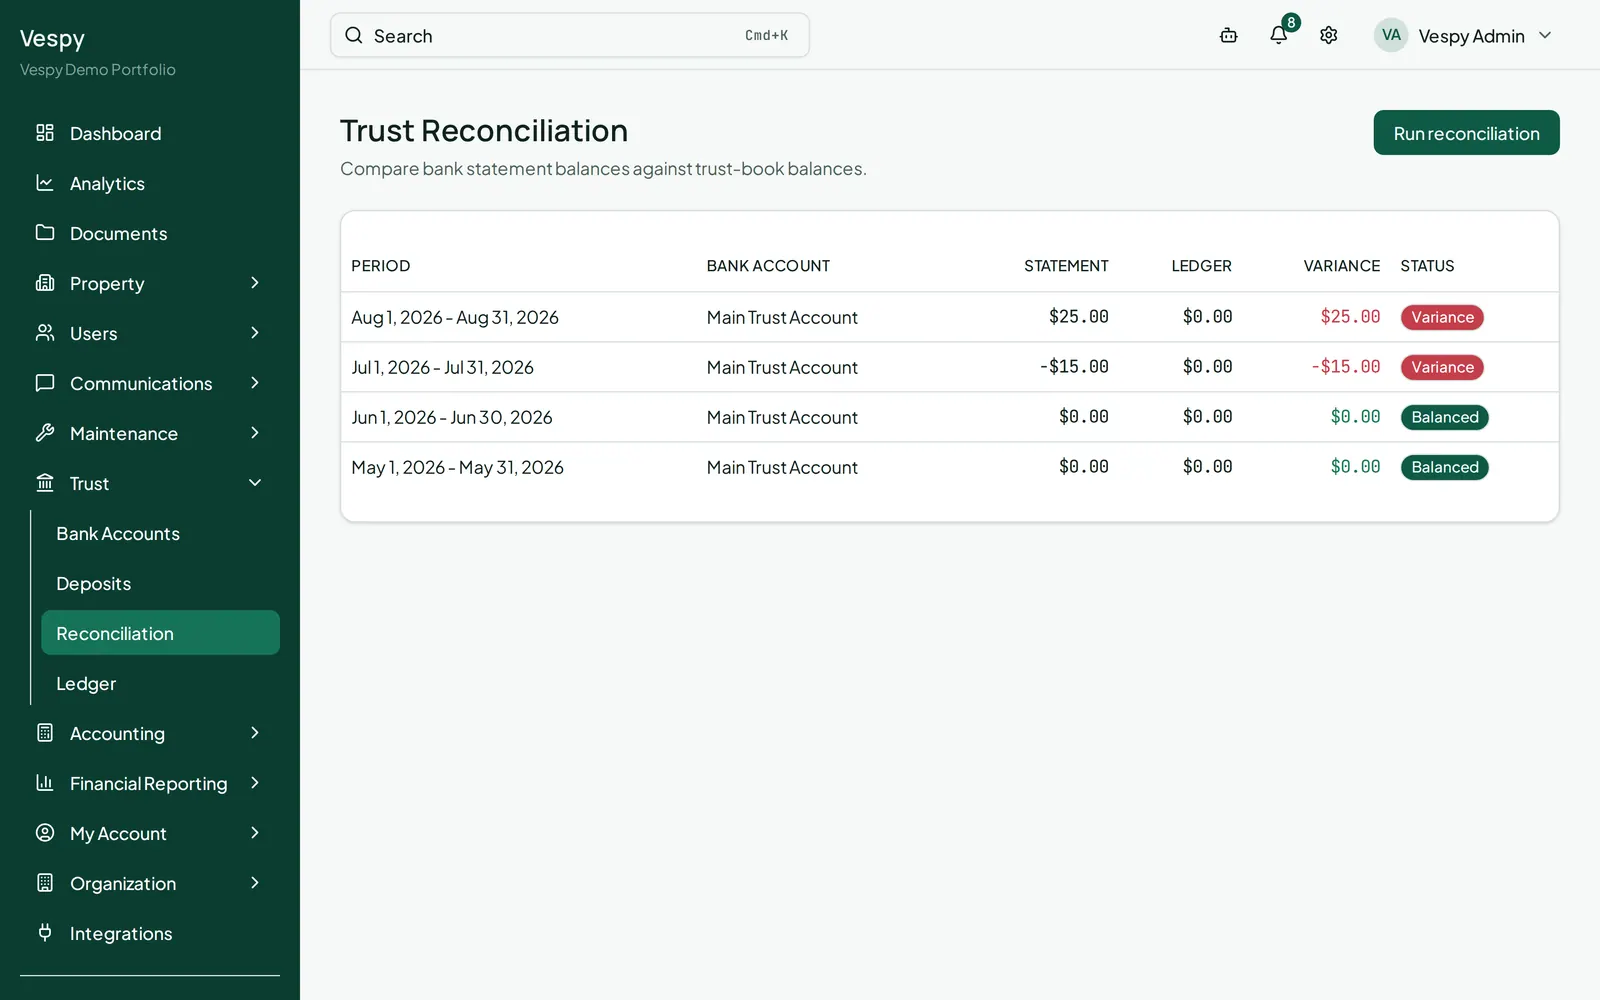The image size is (1600, 1000).
Task: Click the VA avatar circle
Action: 1391,36
